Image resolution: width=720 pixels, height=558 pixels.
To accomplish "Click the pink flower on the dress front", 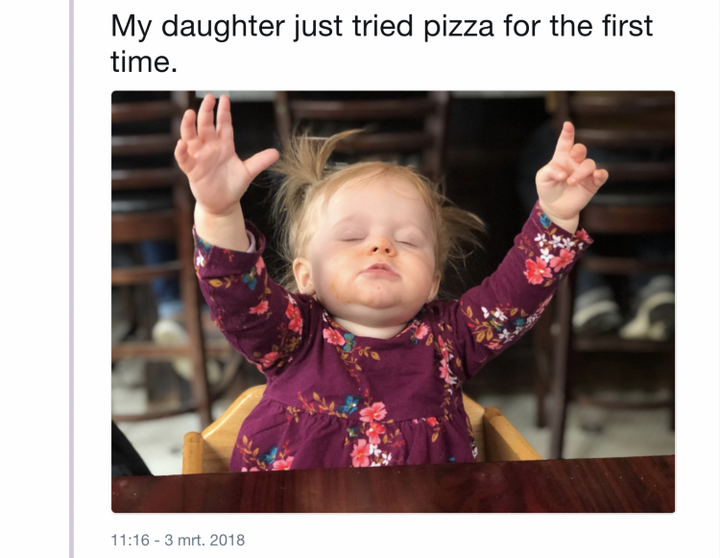I will pyautogui.click(x=372, y=412).
